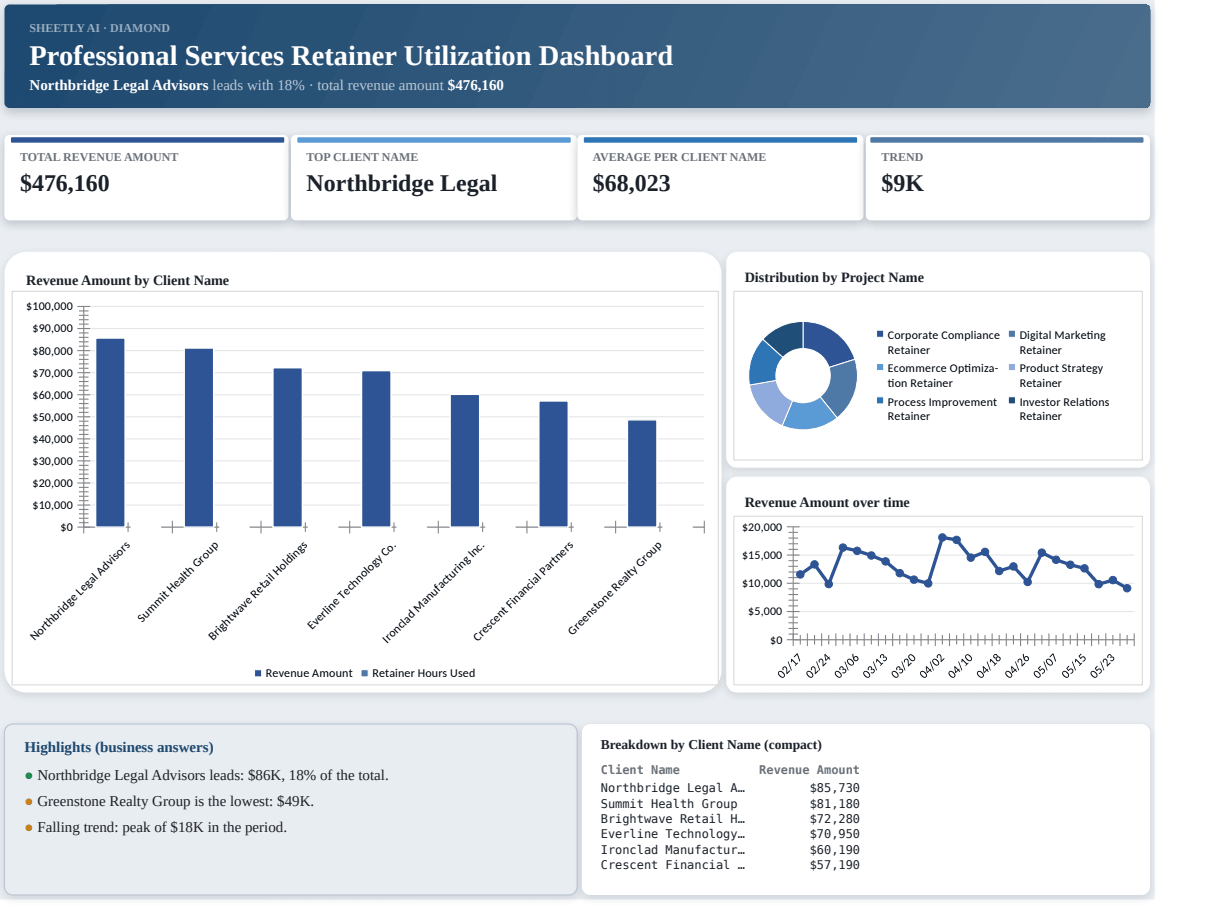Click the Process Improvement Retainer legend label
This screenshot has width=1227, height=922.
tap(942, 409)
